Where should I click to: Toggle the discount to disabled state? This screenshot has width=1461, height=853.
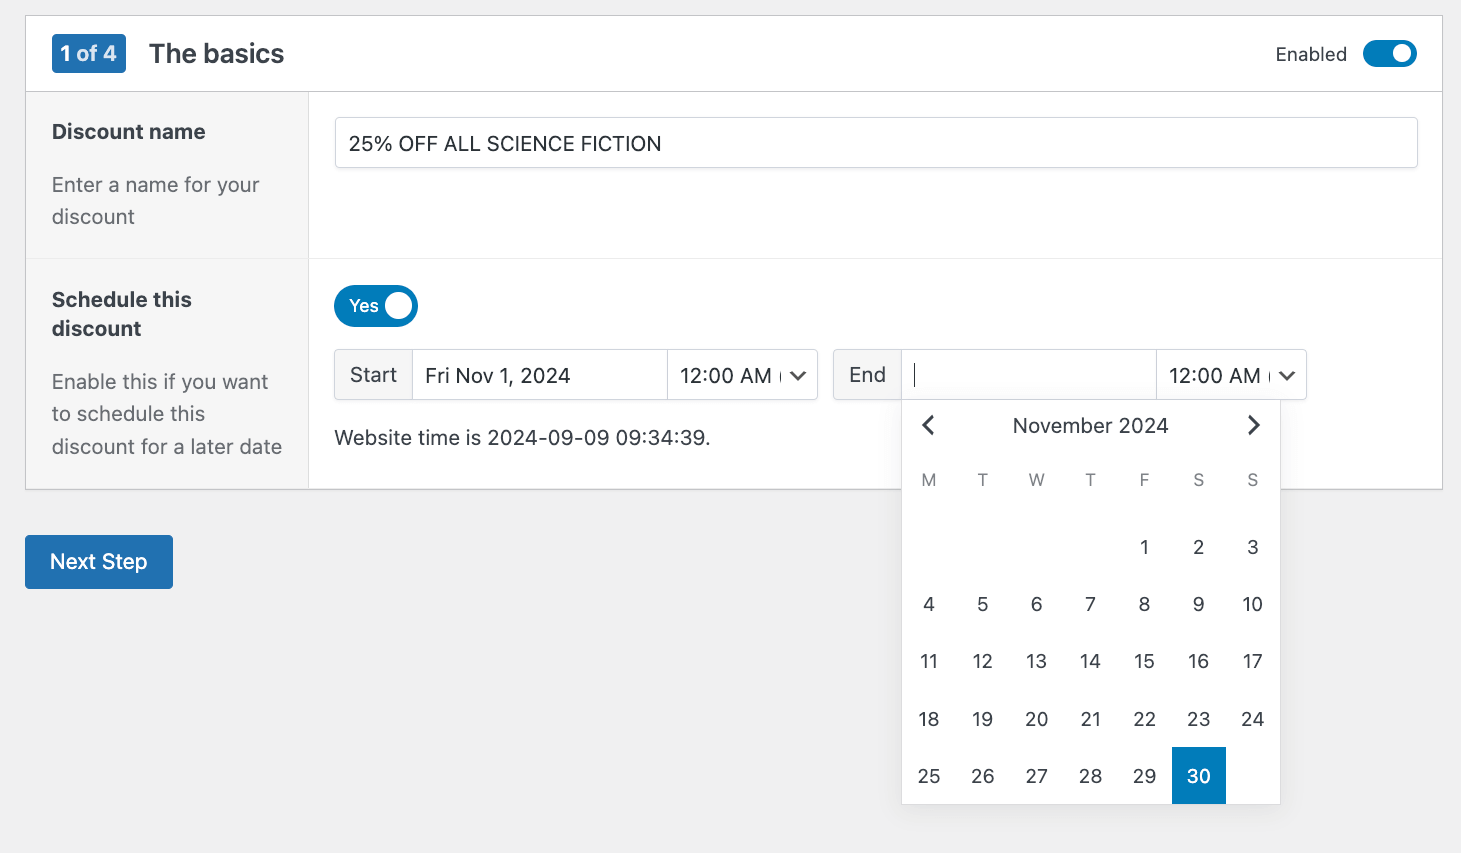(1389, 54)
